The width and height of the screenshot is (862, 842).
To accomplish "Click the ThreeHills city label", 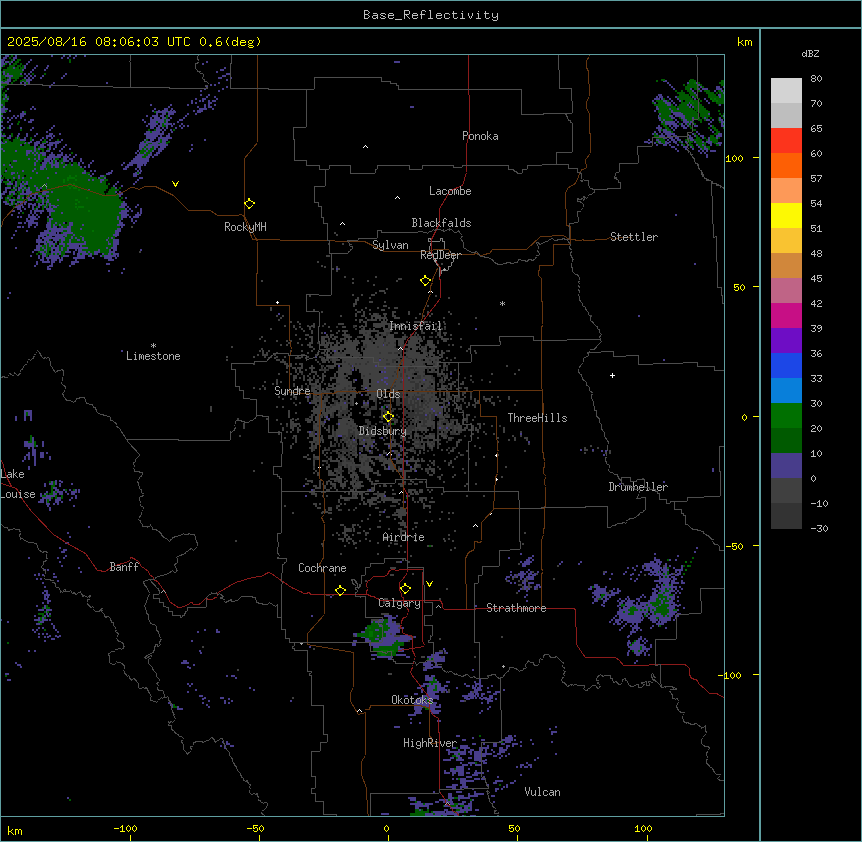I will [x=537, y=418].
